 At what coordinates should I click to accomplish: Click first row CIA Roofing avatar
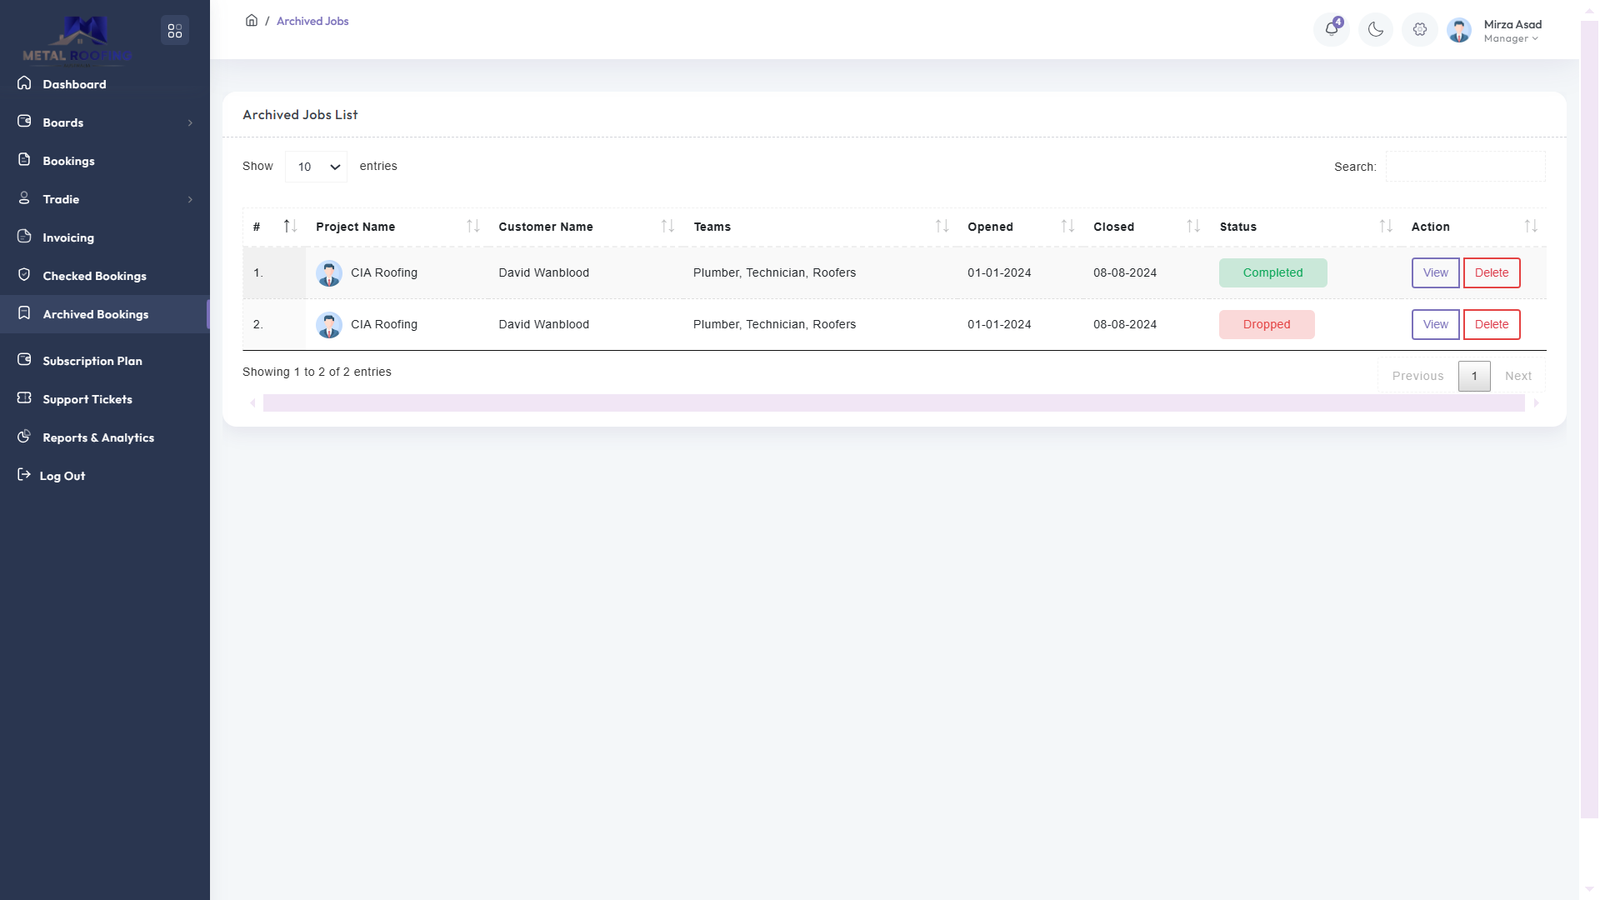329,273
